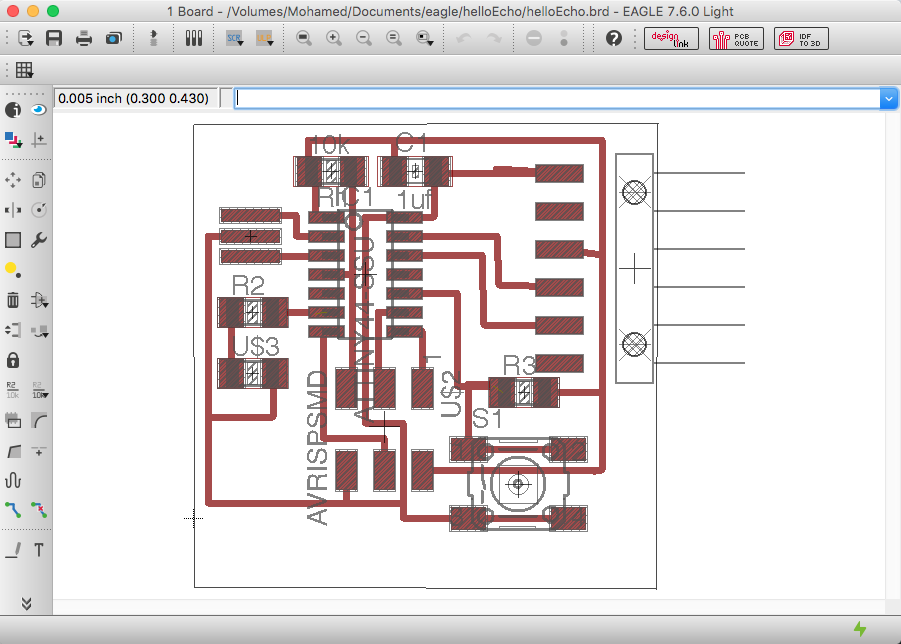Image resolution: width=901 pixels, height=644 pixels.
Task: Click the R3 resistor component on board
Action: [523, 393]
